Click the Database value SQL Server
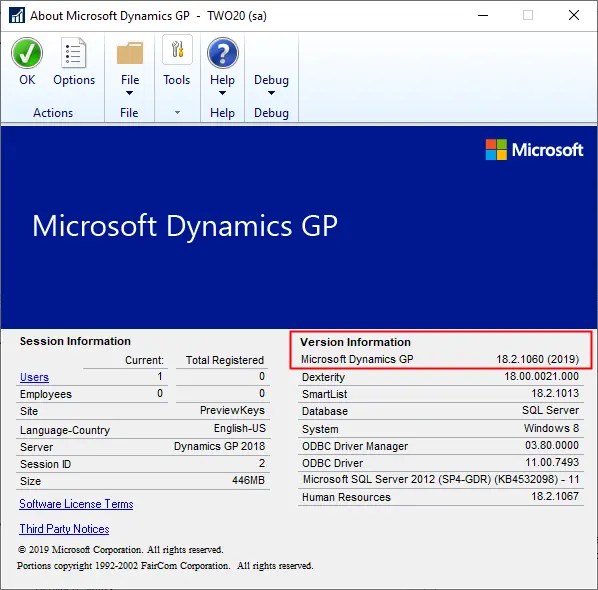598x590 pixels. click(x=550, y=410)
